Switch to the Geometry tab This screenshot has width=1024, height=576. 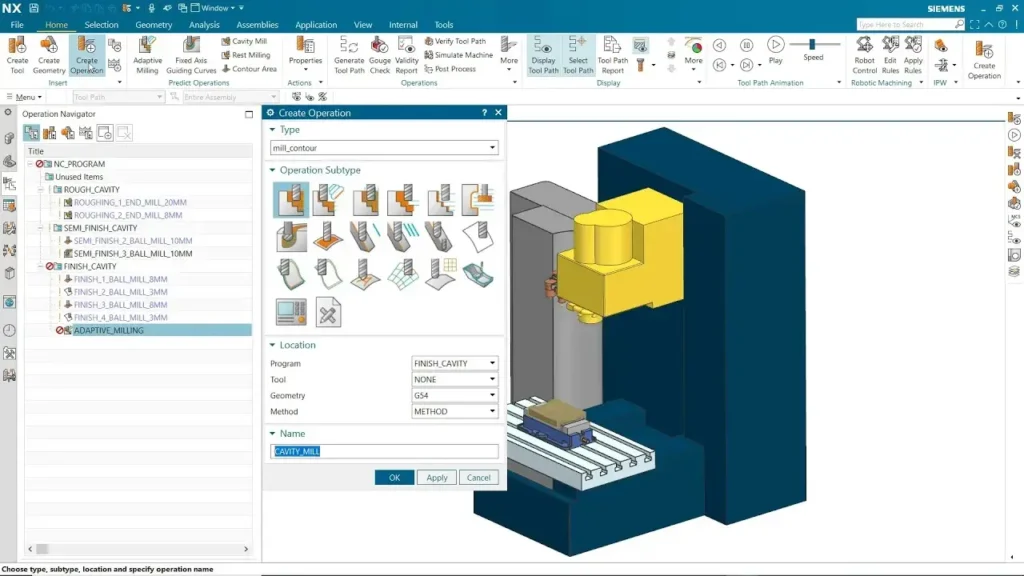153,24
